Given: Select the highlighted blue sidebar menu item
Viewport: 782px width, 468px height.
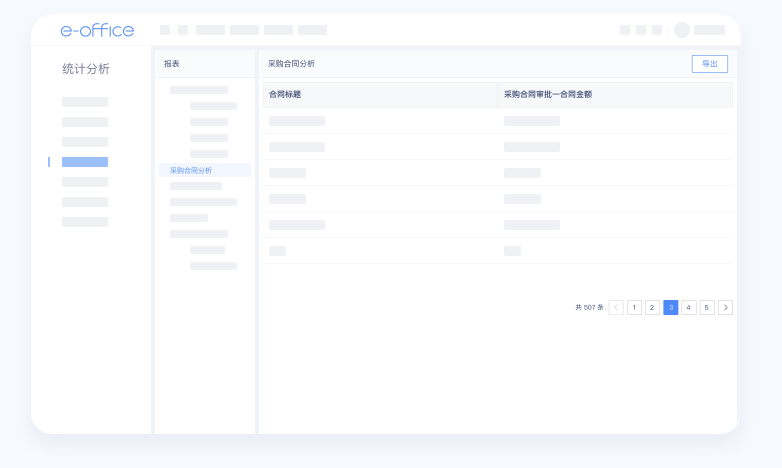Looking at the screenshot, I should click(x=85, y=162).
